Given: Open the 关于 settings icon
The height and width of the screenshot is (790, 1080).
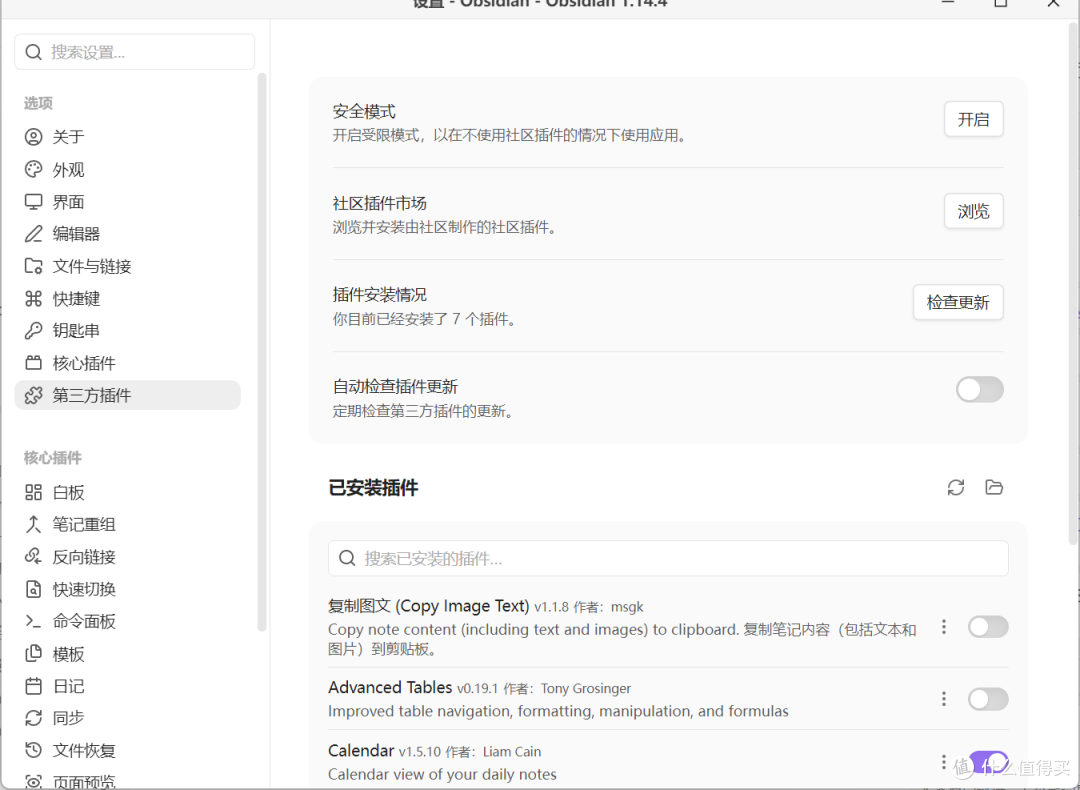Looking at the screenshot, I should pyautogui.click(x=33, y=136).
